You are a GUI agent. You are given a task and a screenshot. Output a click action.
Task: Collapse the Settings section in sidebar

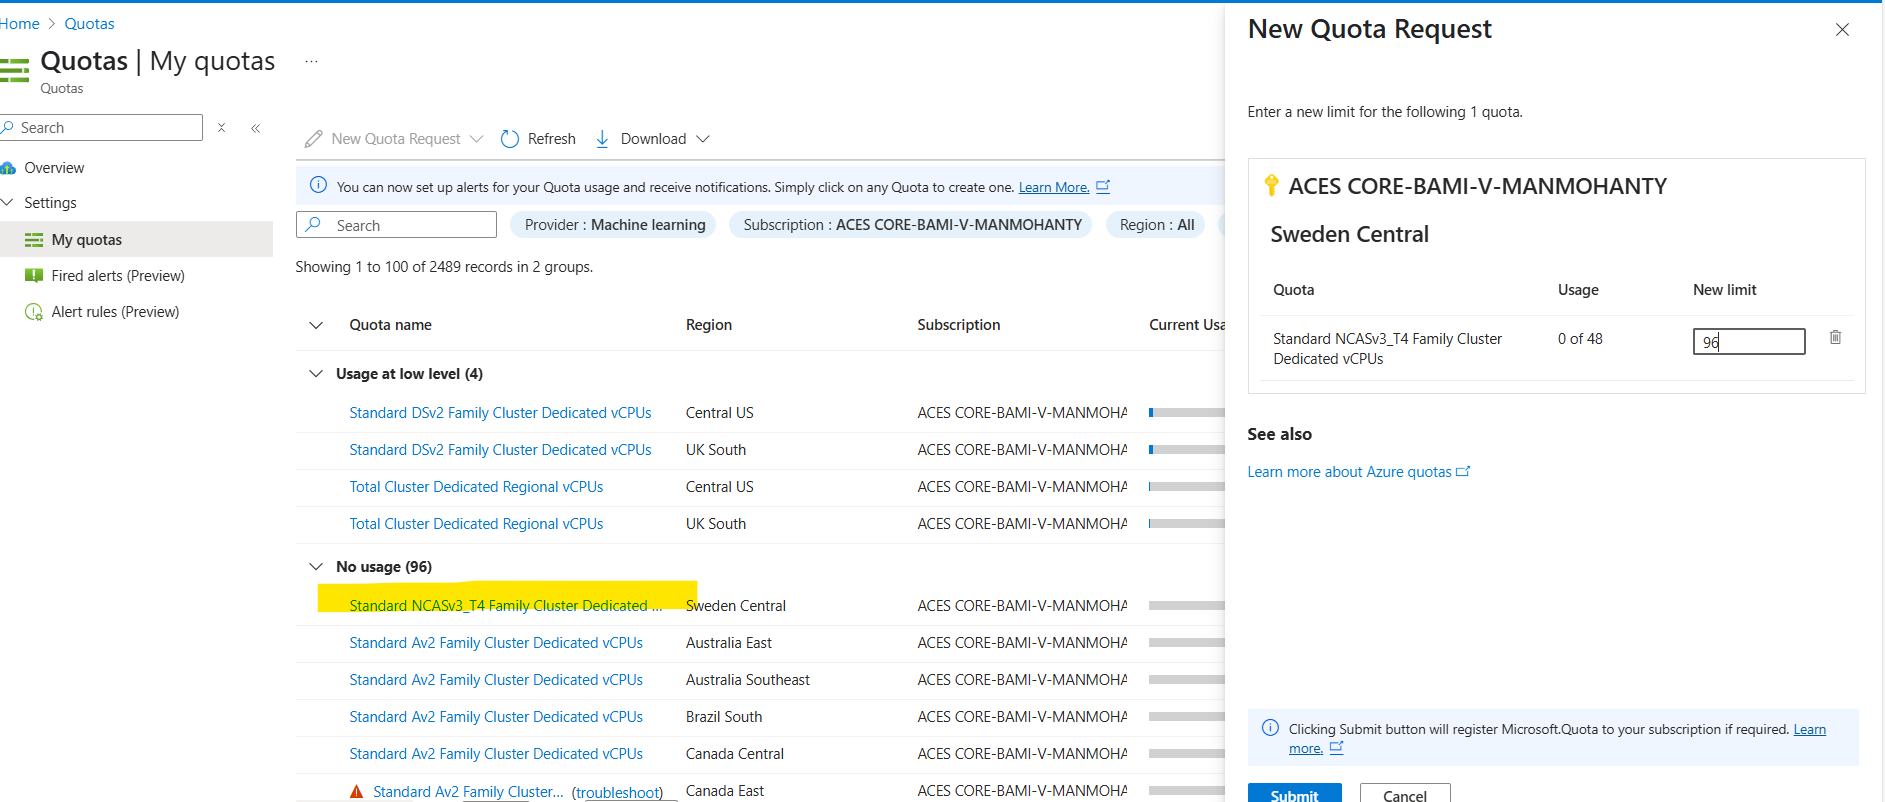tap(8, 203)
